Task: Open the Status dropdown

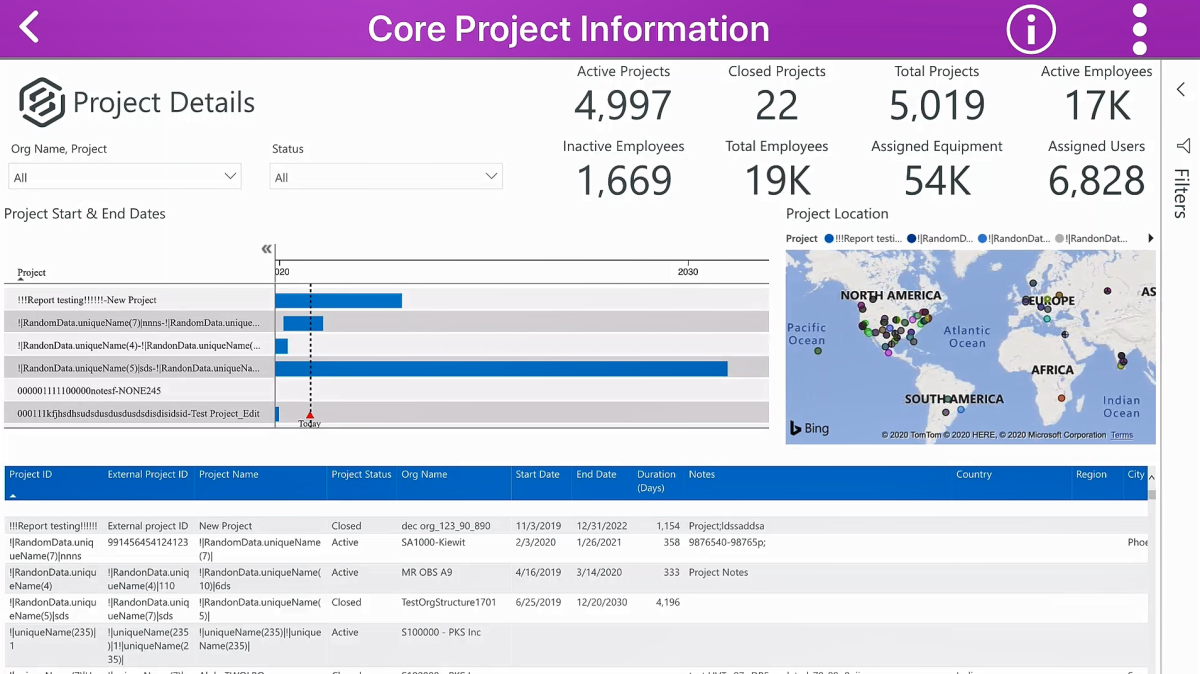Action: click(386, 177)
